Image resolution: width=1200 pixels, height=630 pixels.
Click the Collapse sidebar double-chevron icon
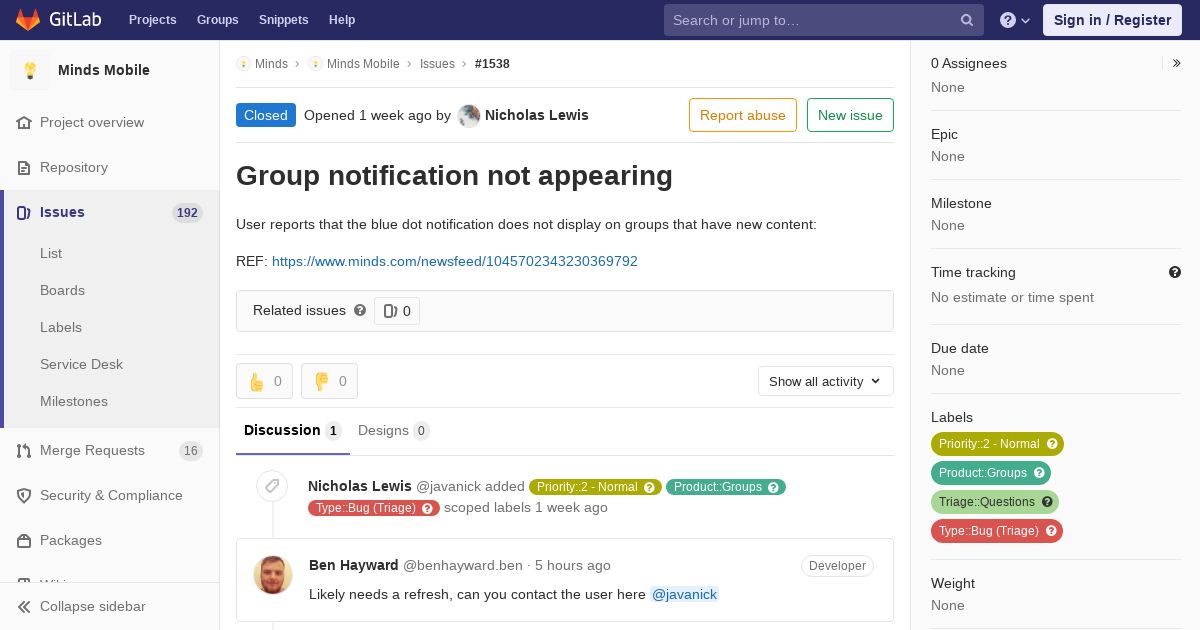click(x=24, y=606)
